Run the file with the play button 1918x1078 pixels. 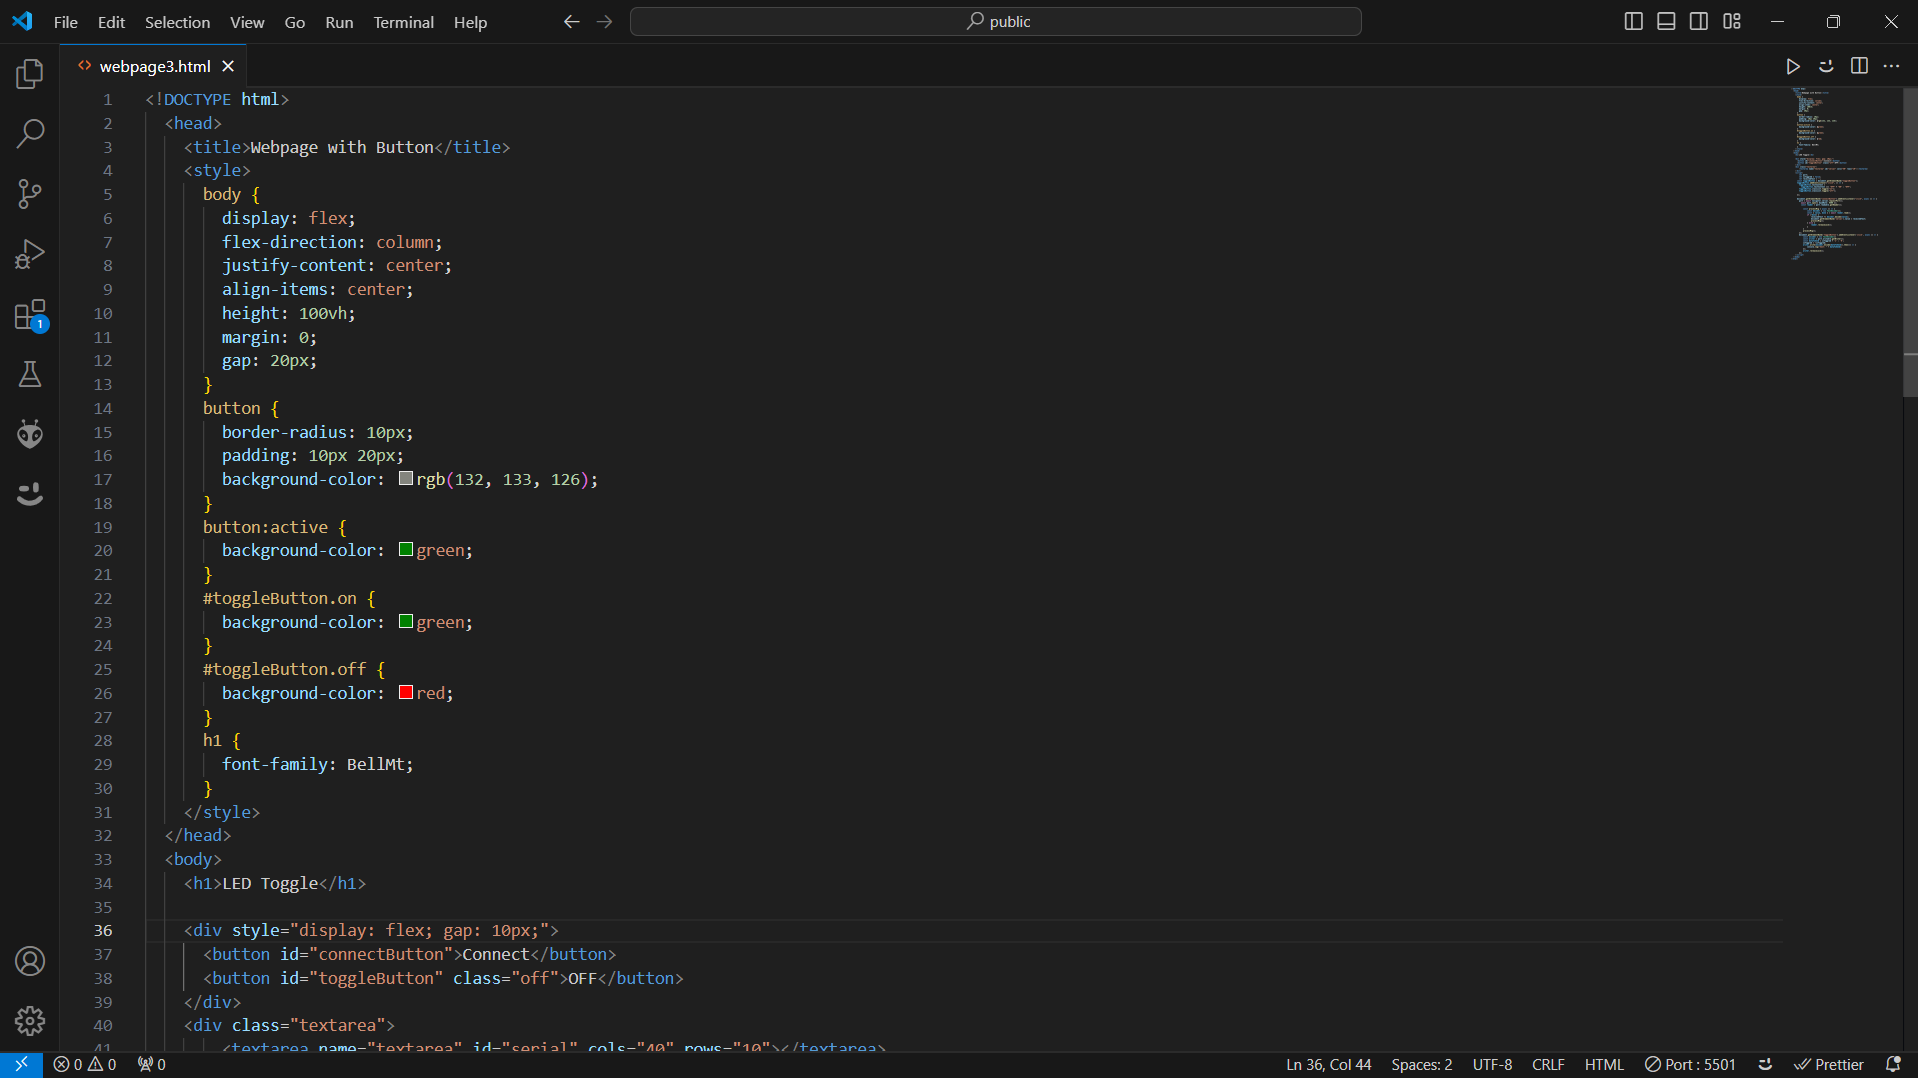(1793, 66)
